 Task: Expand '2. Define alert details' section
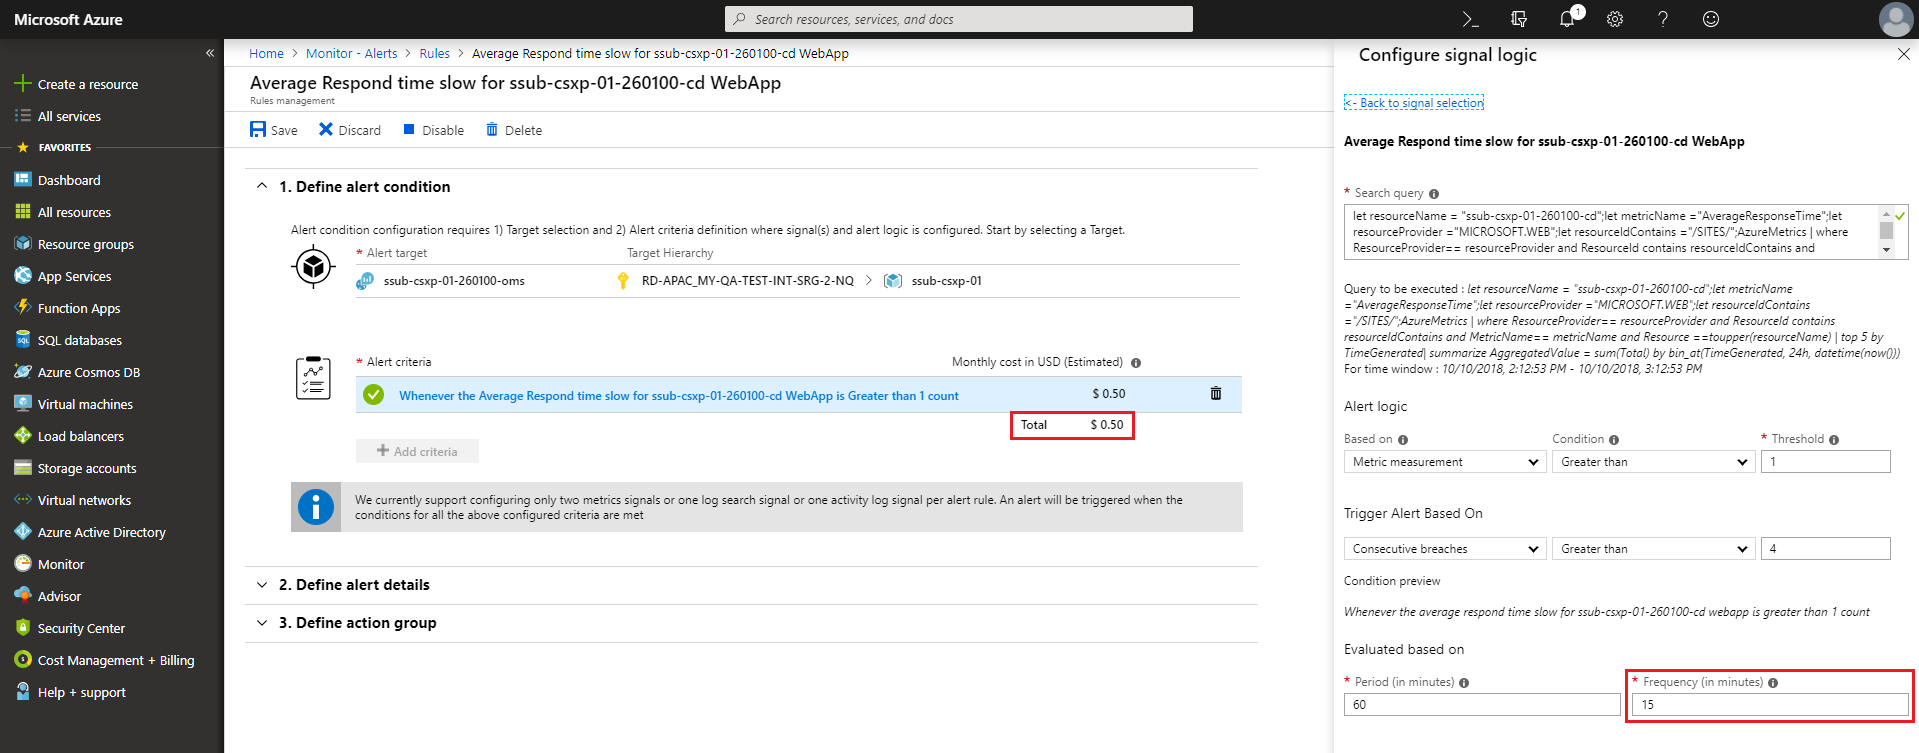click(x=354, y=585)
